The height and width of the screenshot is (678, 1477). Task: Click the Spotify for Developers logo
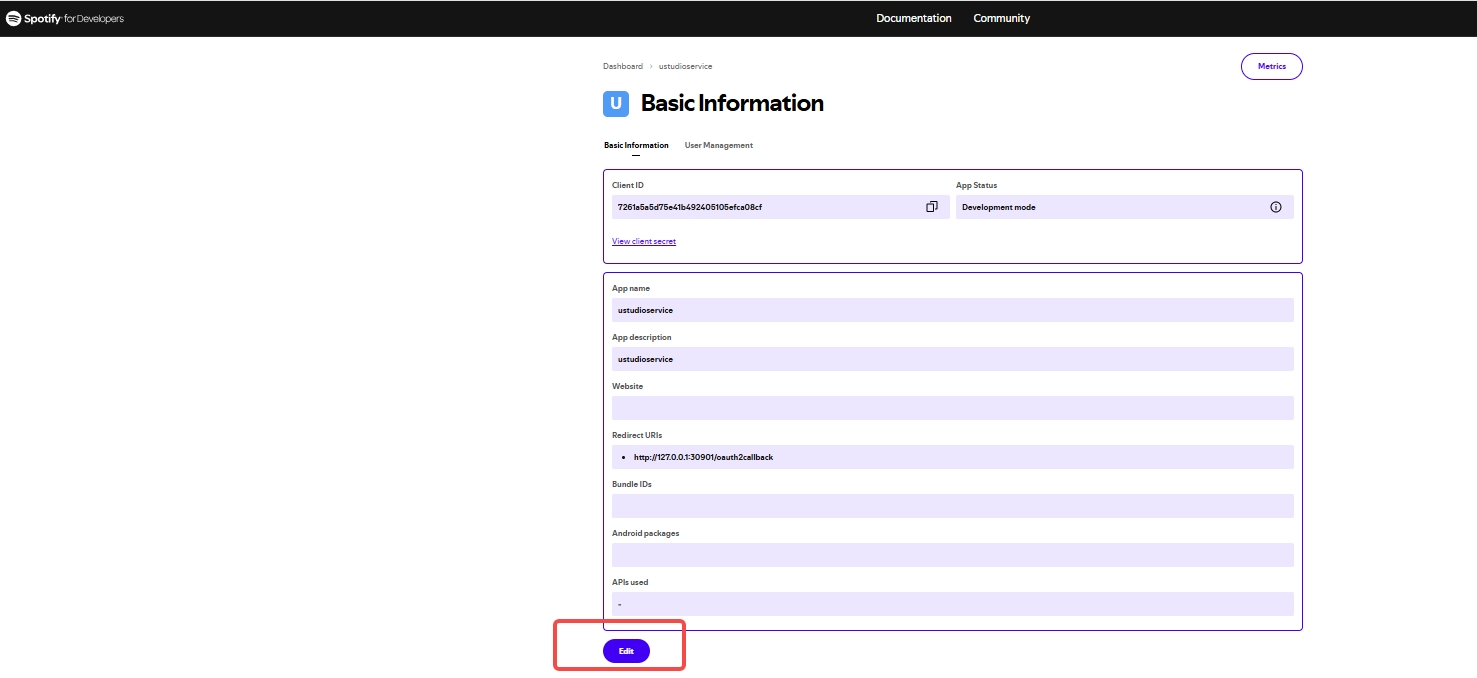65,18
